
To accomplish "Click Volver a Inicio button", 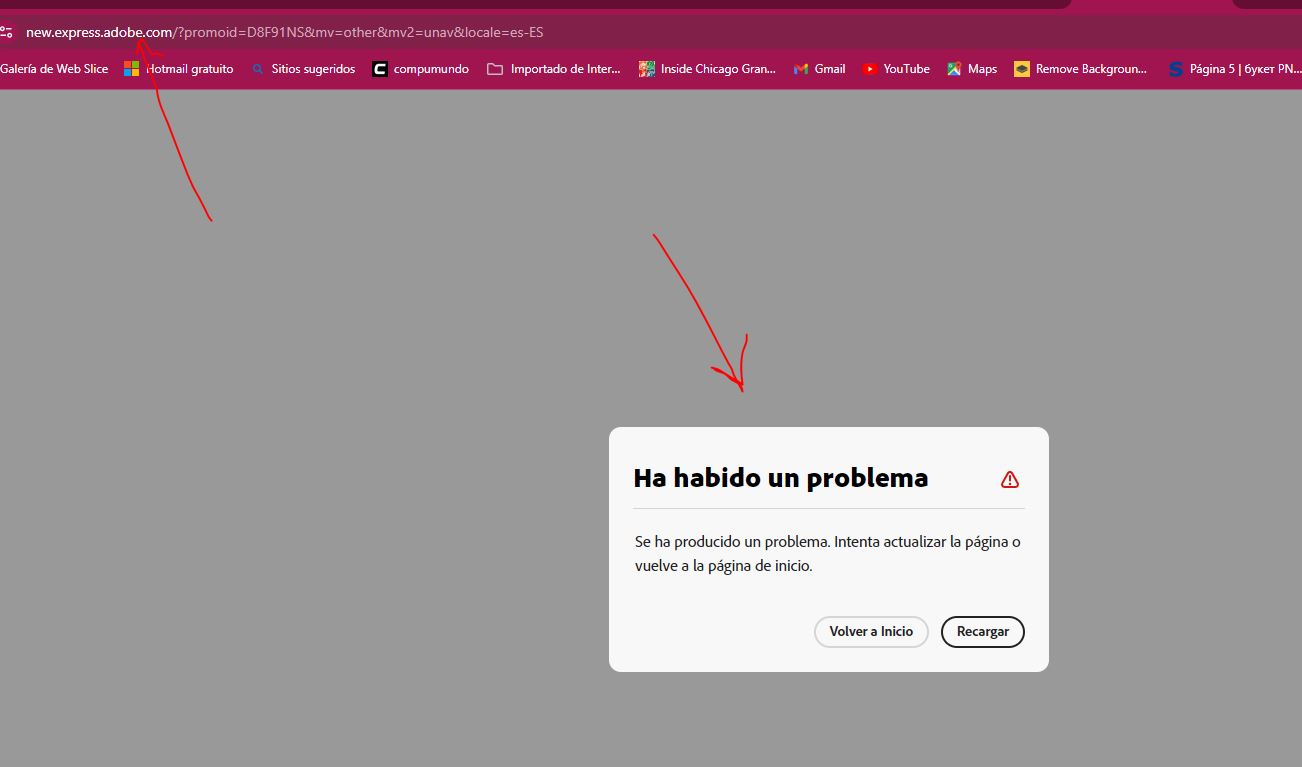I will (x=870, y=631).
